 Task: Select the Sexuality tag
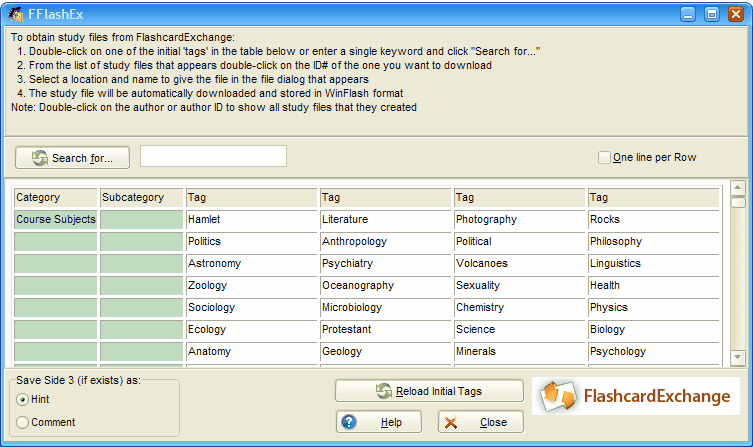[520, 286]
